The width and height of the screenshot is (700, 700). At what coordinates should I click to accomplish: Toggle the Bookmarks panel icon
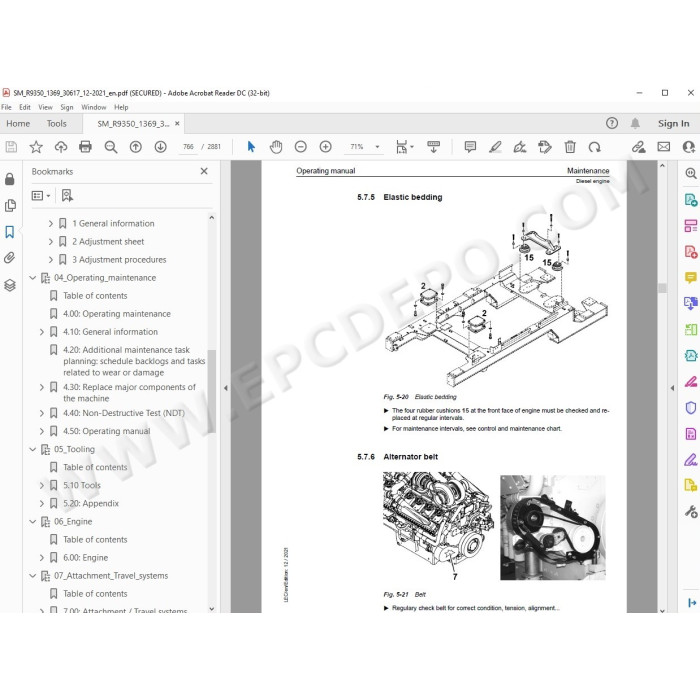tap(10, 232)
